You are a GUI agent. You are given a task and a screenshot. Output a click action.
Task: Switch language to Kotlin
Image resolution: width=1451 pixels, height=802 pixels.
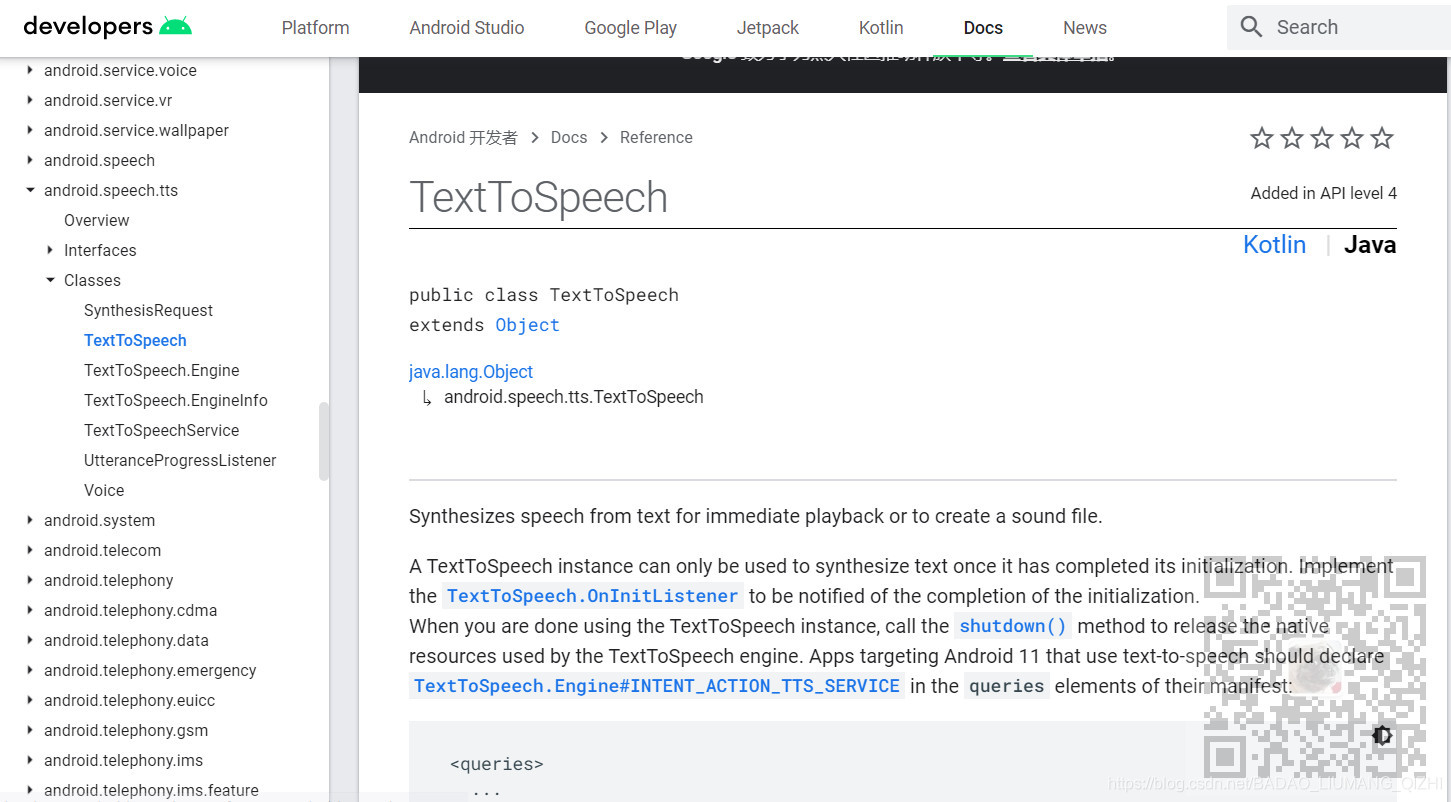coord(1274,245)
